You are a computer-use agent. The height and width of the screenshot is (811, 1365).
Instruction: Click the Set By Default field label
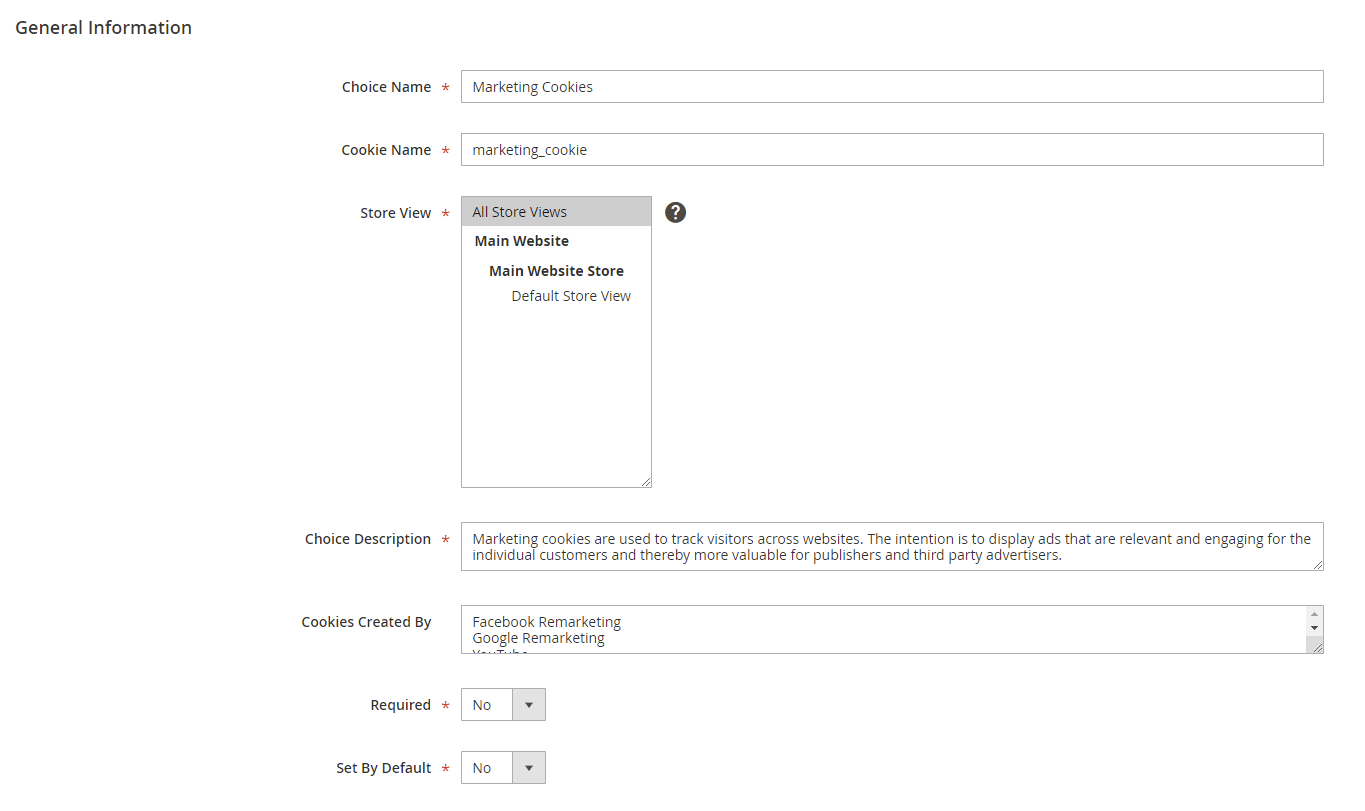[383, 768]
